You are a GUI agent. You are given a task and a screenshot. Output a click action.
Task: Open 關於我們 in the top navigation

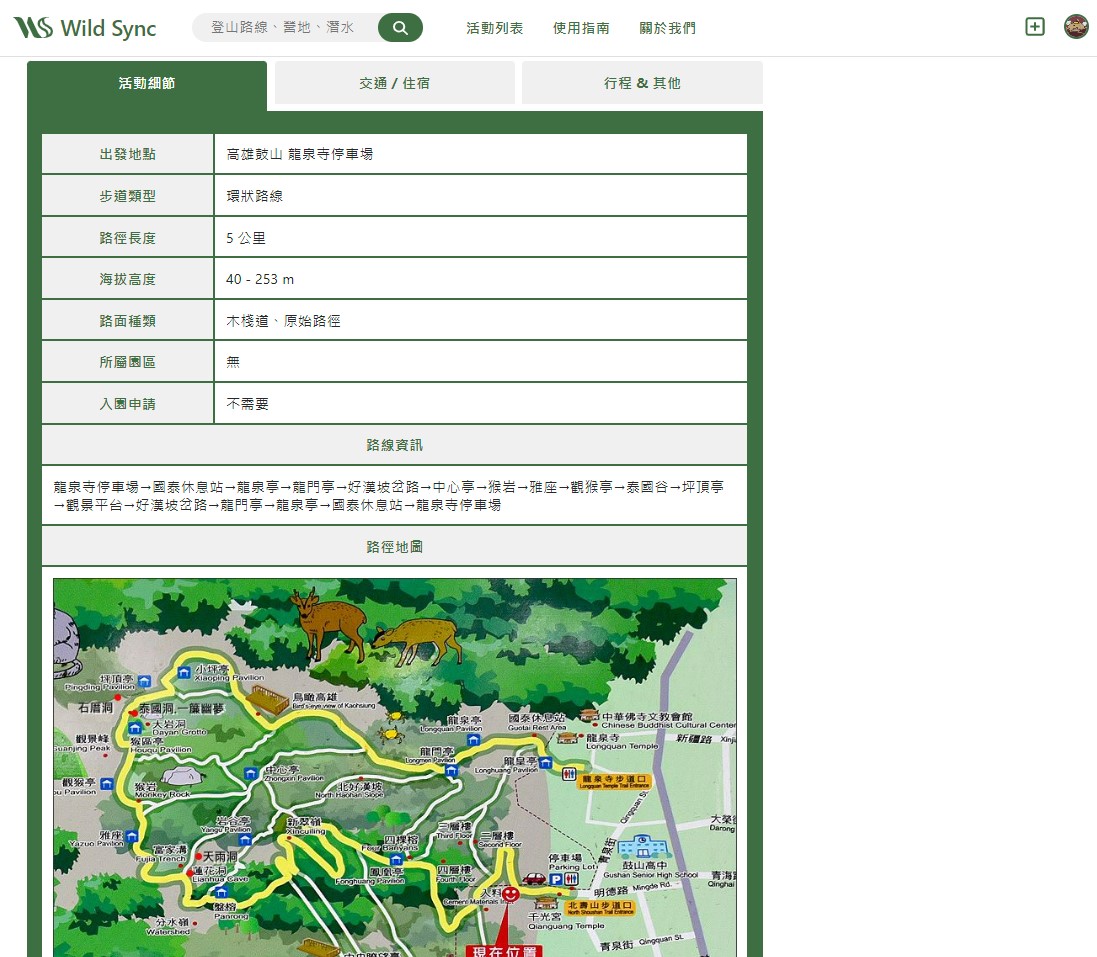[667, 28]
